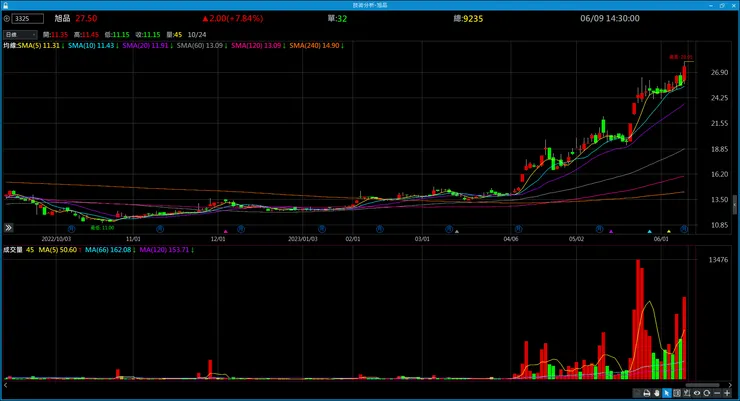Click the price change ▲2.00(+7.84%)
The width and height of the screenshot is (740, 401).
pos(233,18)
